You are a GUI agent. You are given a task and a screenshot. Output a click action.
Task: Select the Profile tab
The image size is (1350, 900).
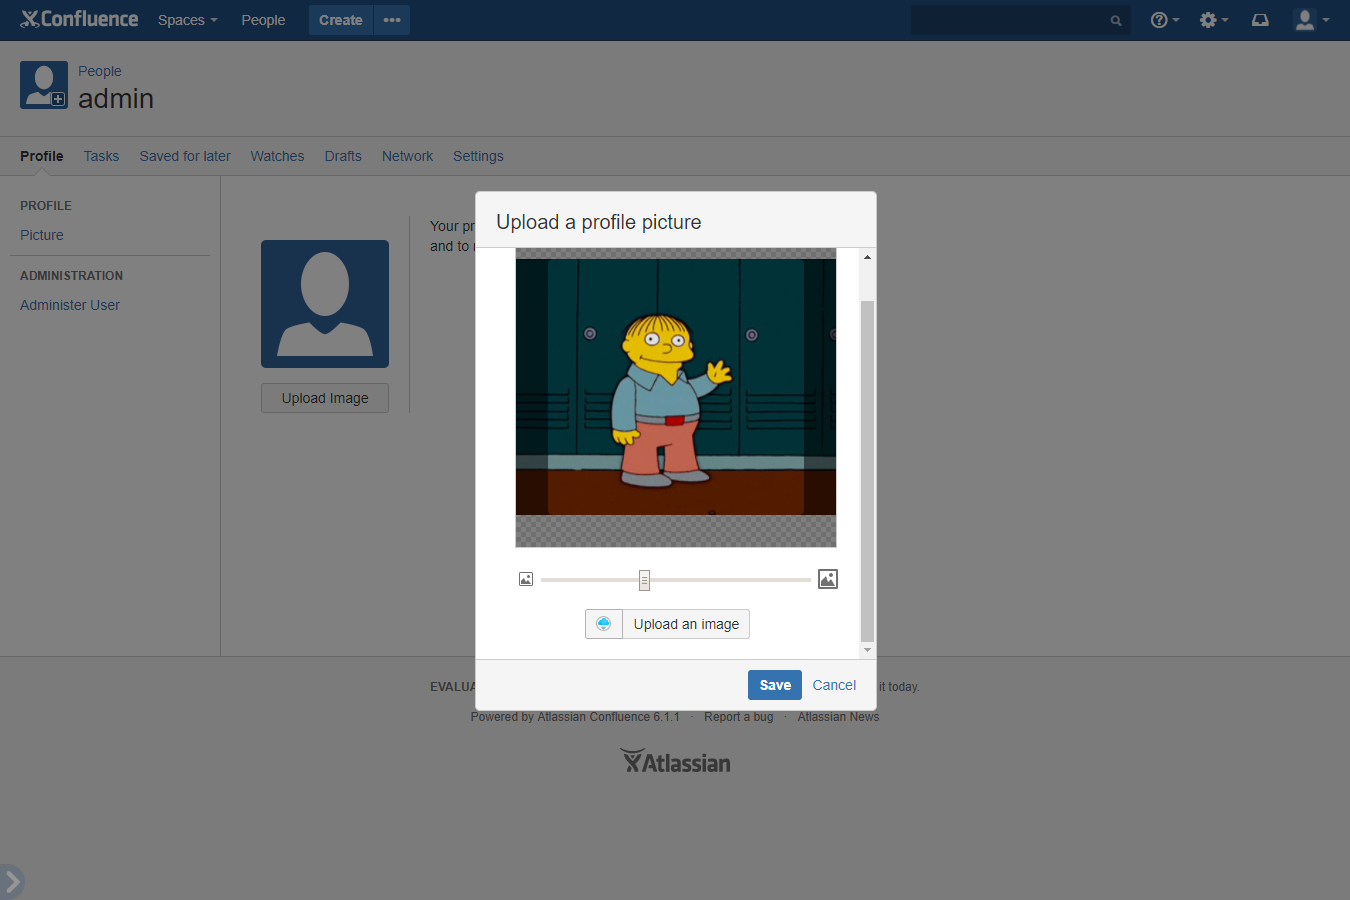pyautogui.click(x=42, y=156)
